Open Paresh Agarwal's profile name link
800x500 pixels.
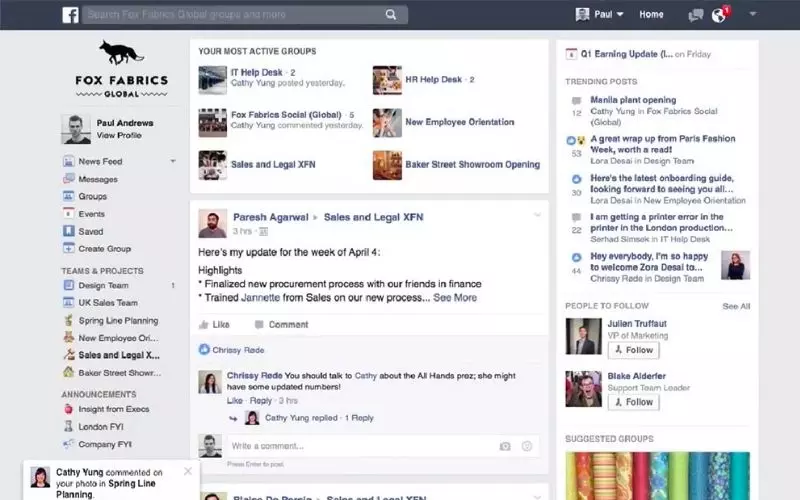[270, 217]
